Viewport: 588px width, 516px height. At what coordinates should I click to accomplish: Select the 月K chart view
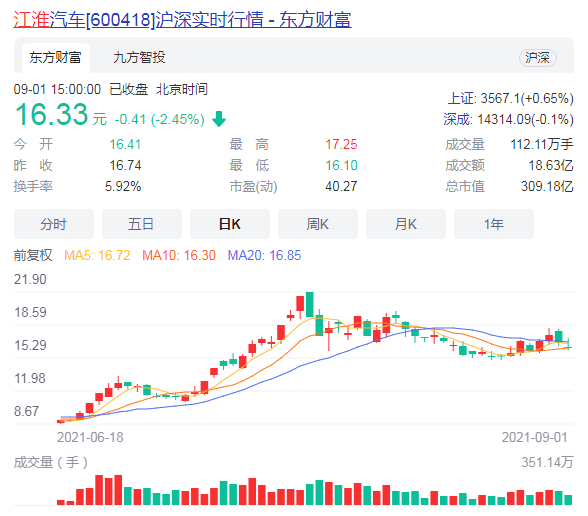tap(406, 224)
